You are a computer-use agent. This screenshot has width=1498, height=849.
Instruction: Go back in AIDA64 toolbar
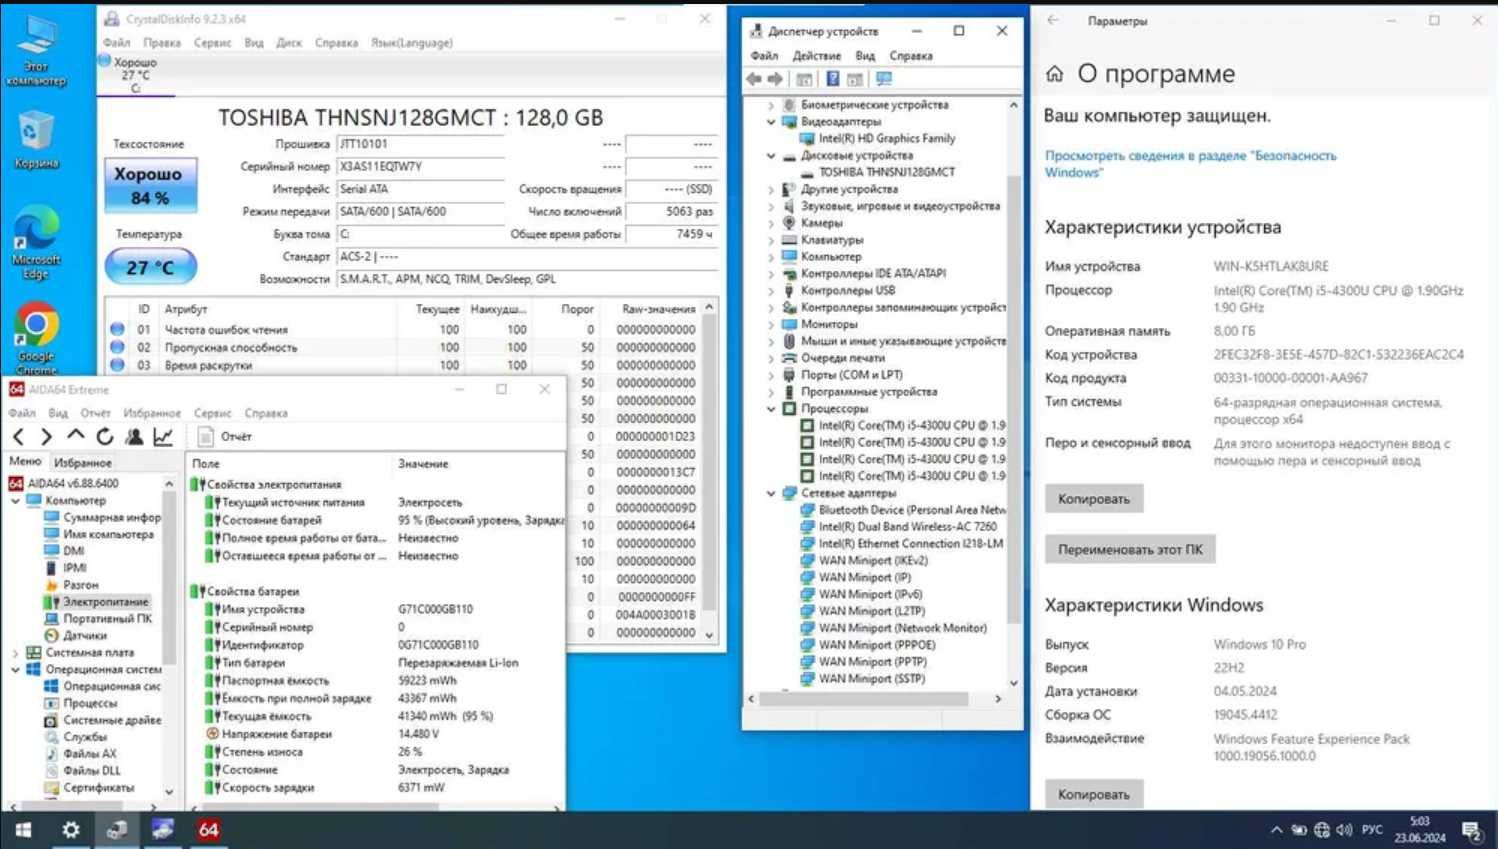pos(19,436)
